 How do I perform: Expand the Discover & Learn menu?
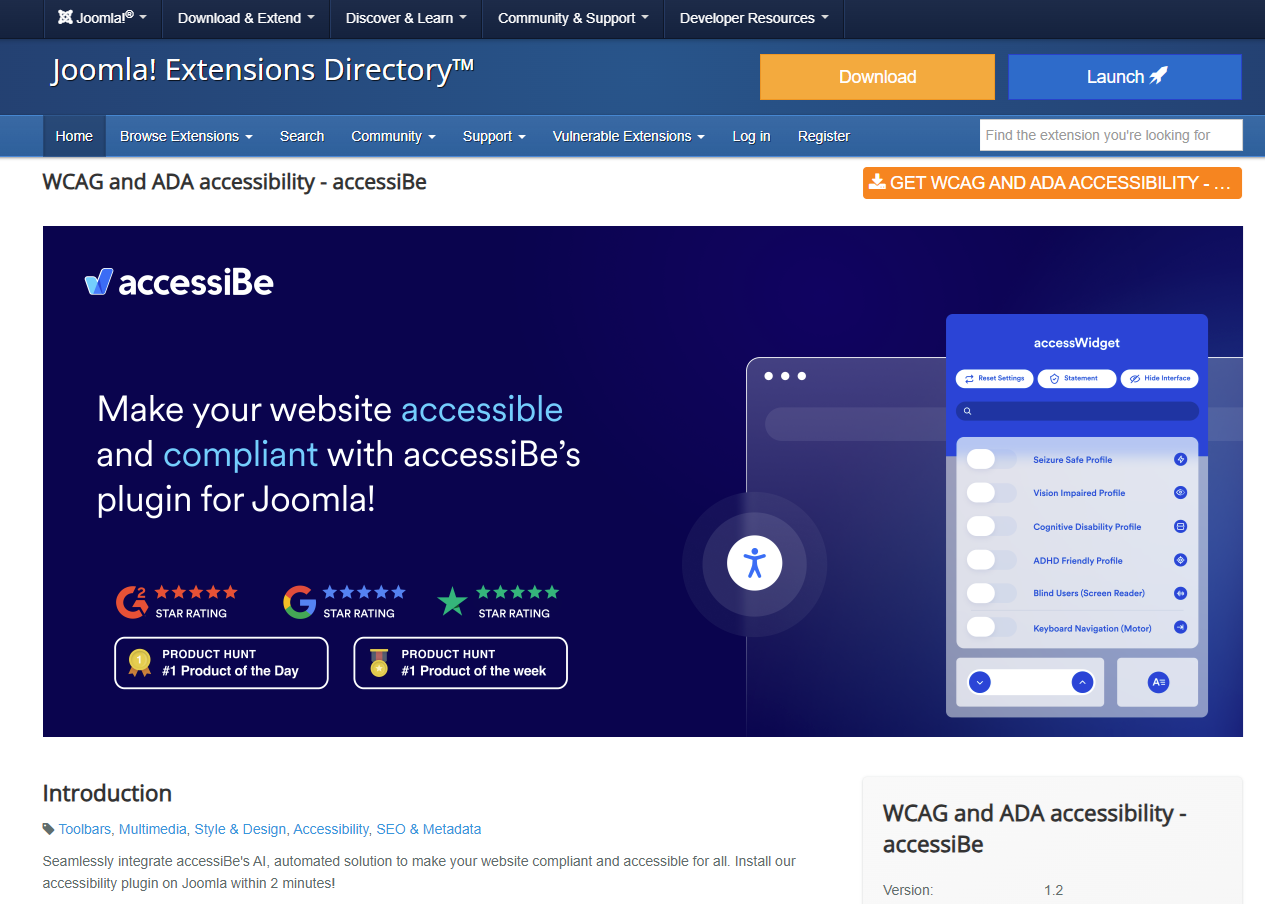405,18
